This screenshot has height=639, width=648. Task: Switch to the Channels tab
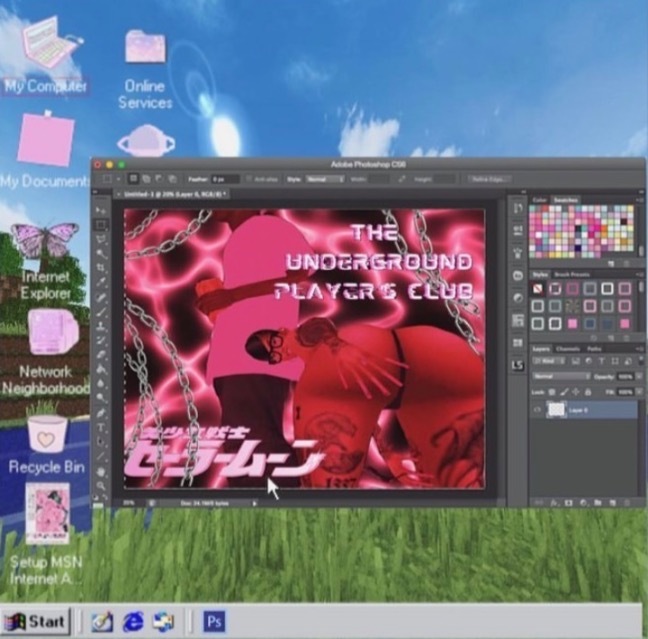pos(567,348)
